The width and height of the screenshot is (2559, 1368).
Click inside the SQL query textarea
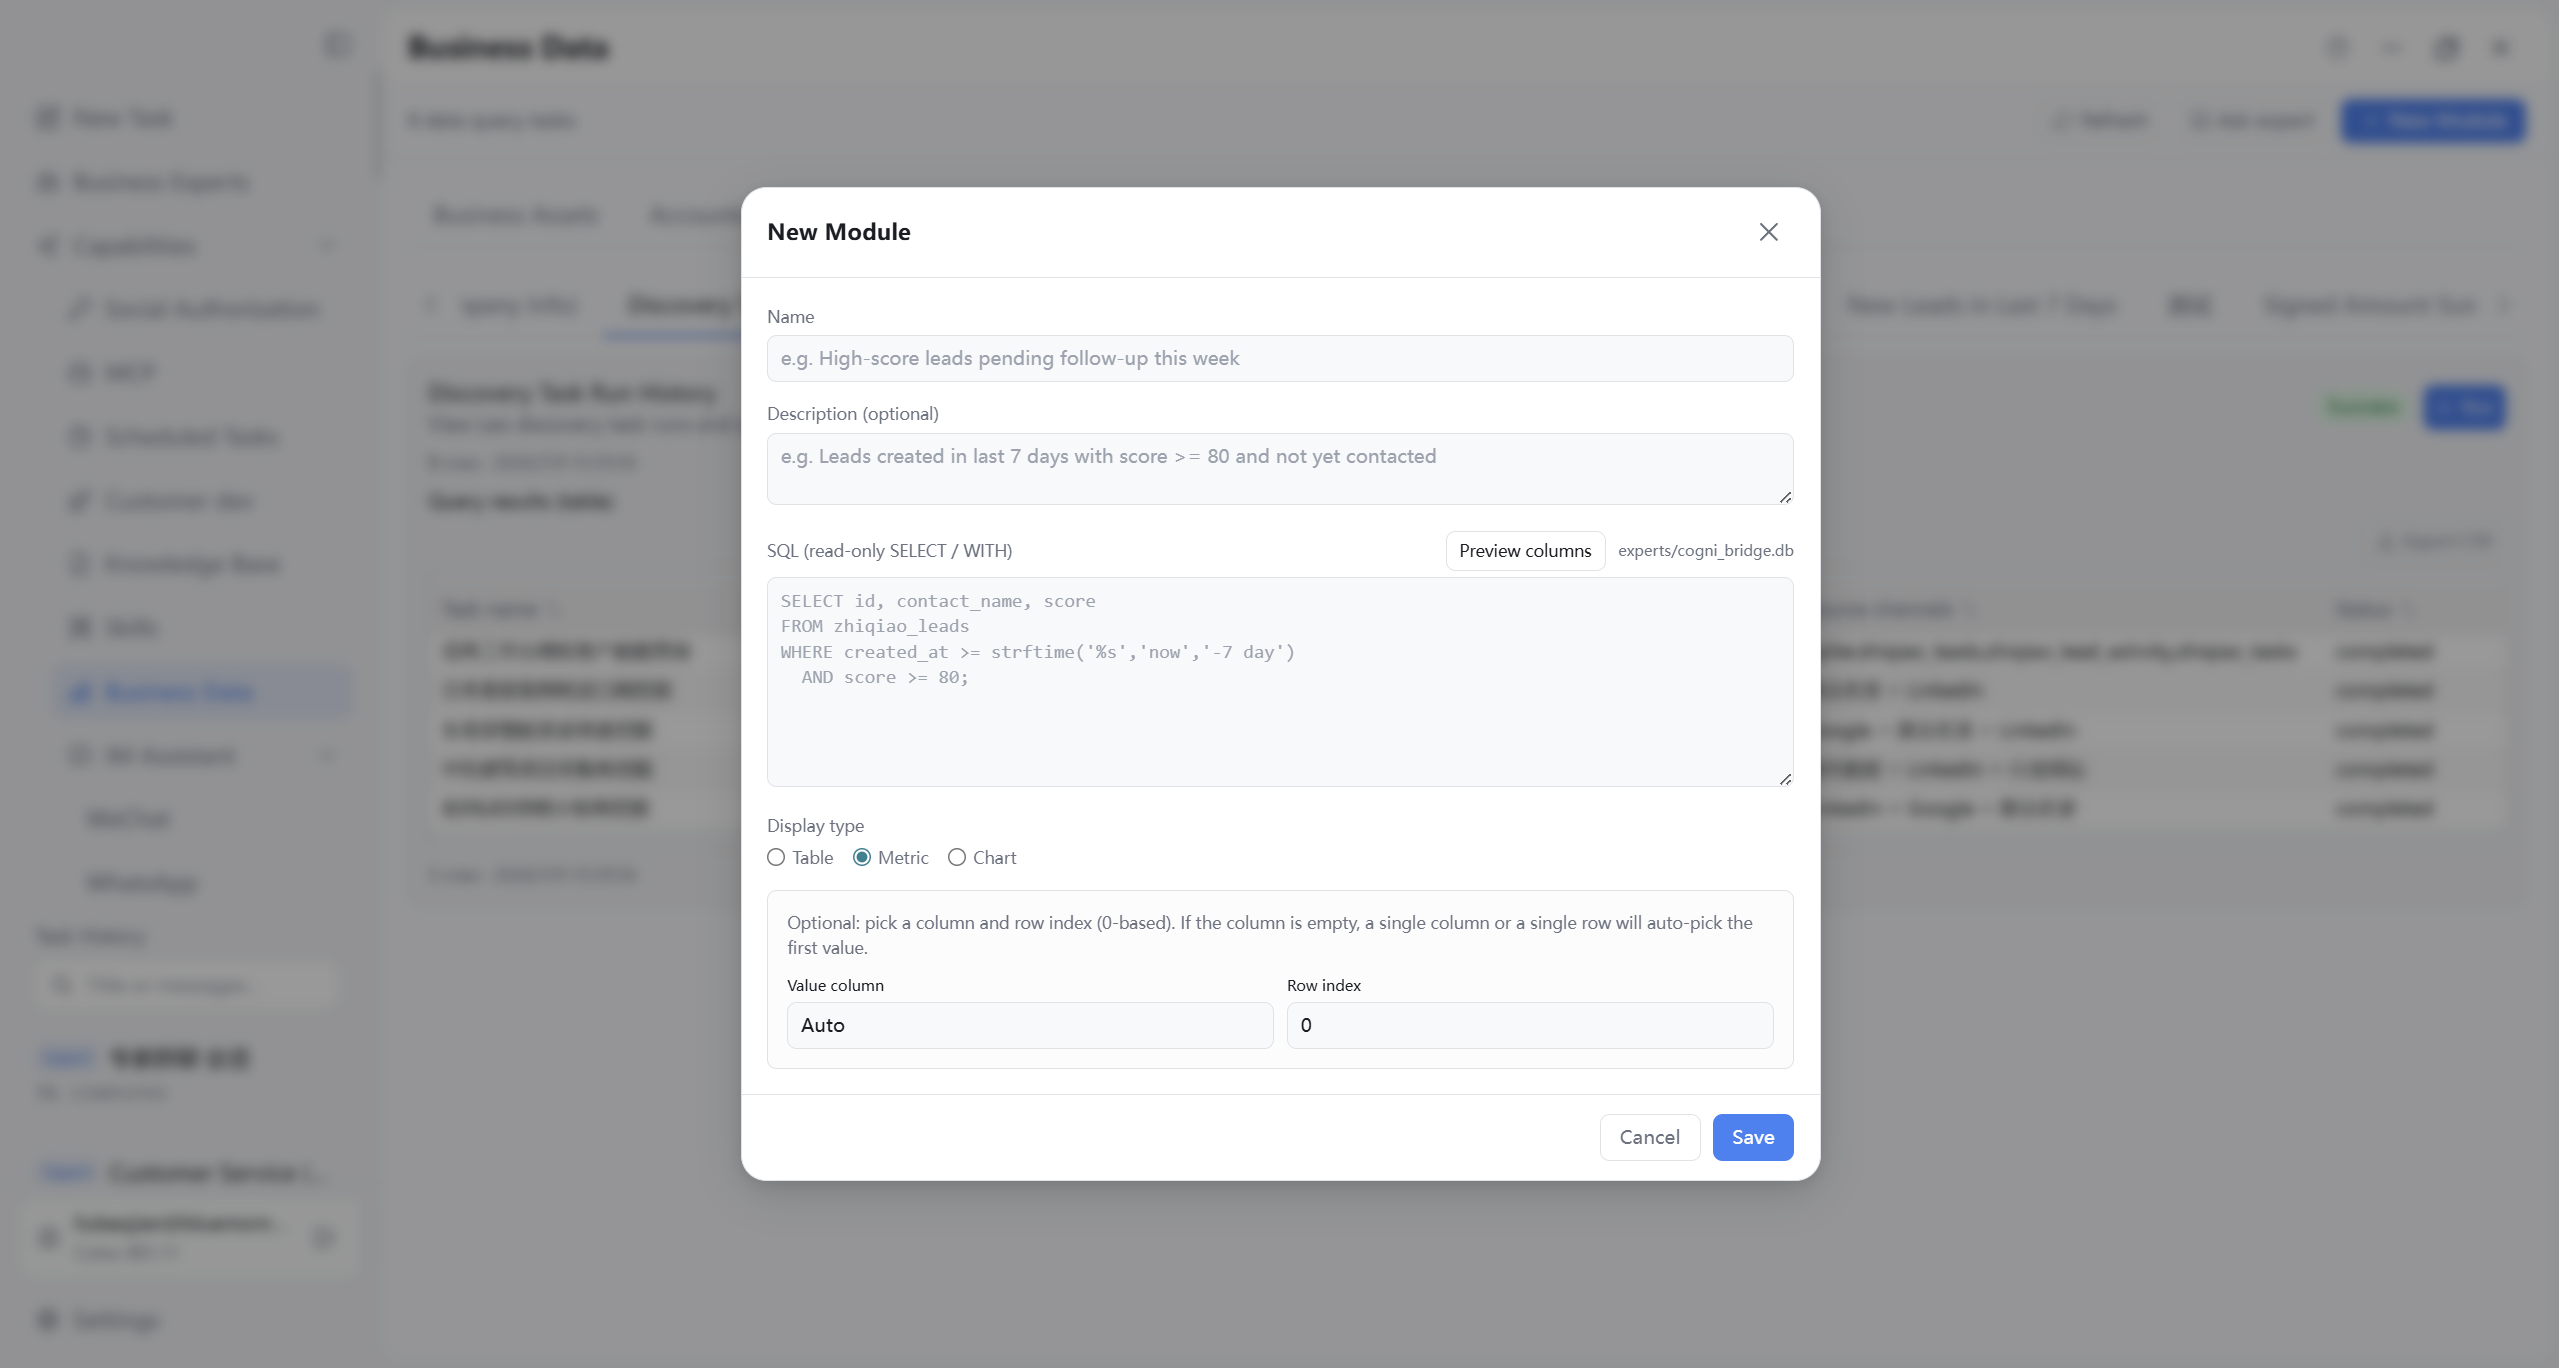coord(1279,682)
